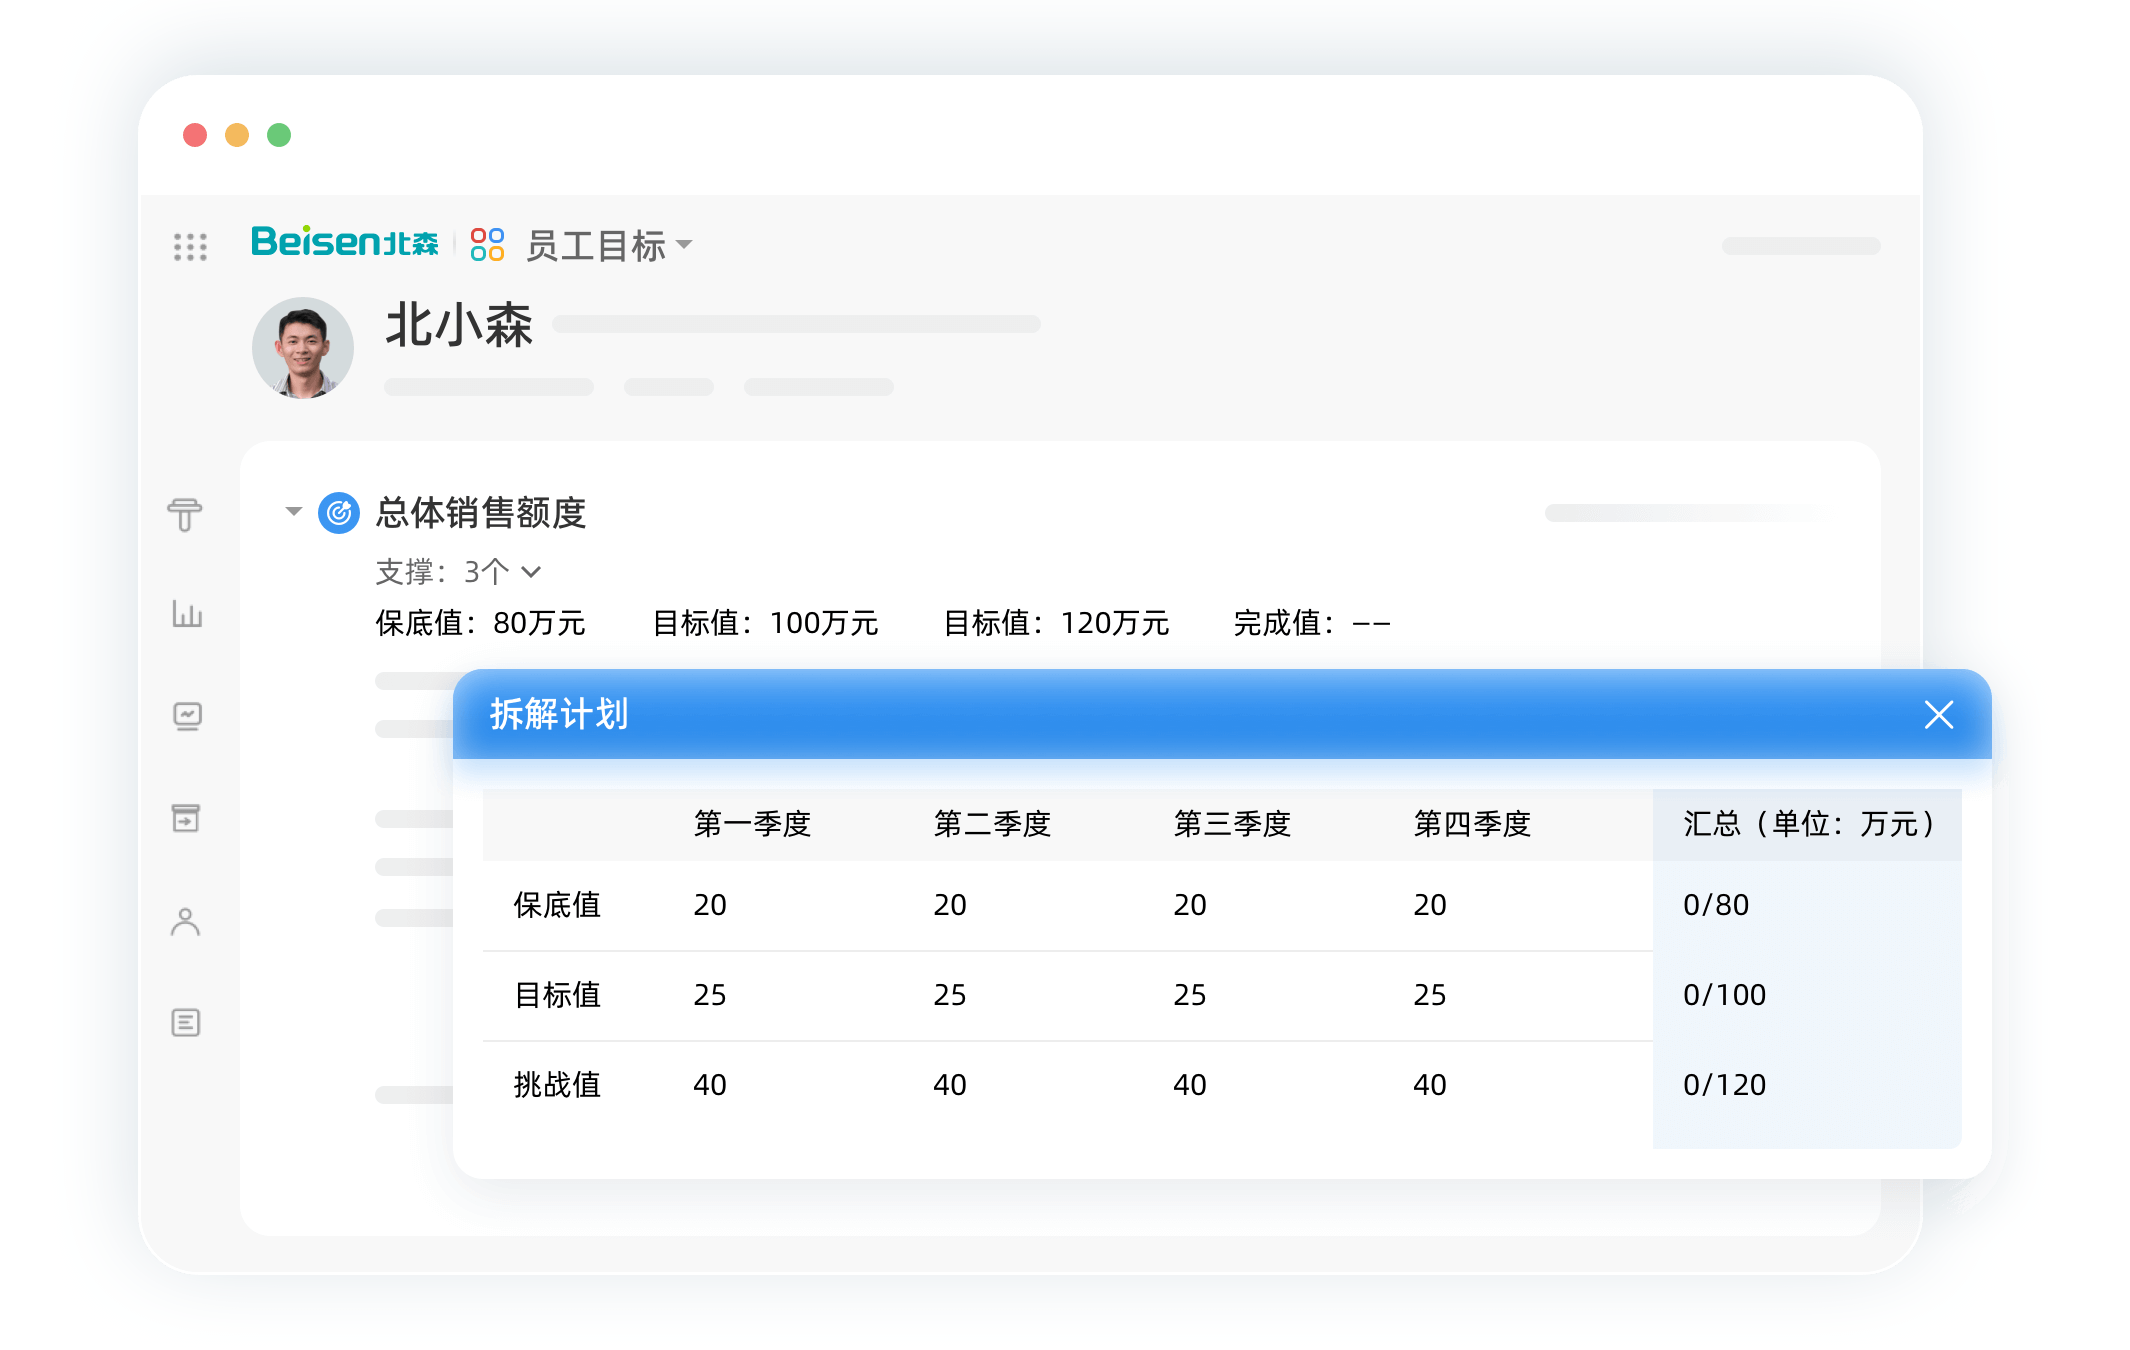Collapse the 总体销售额度 goal triangle

pyautogui.click(x=293, y=512)
